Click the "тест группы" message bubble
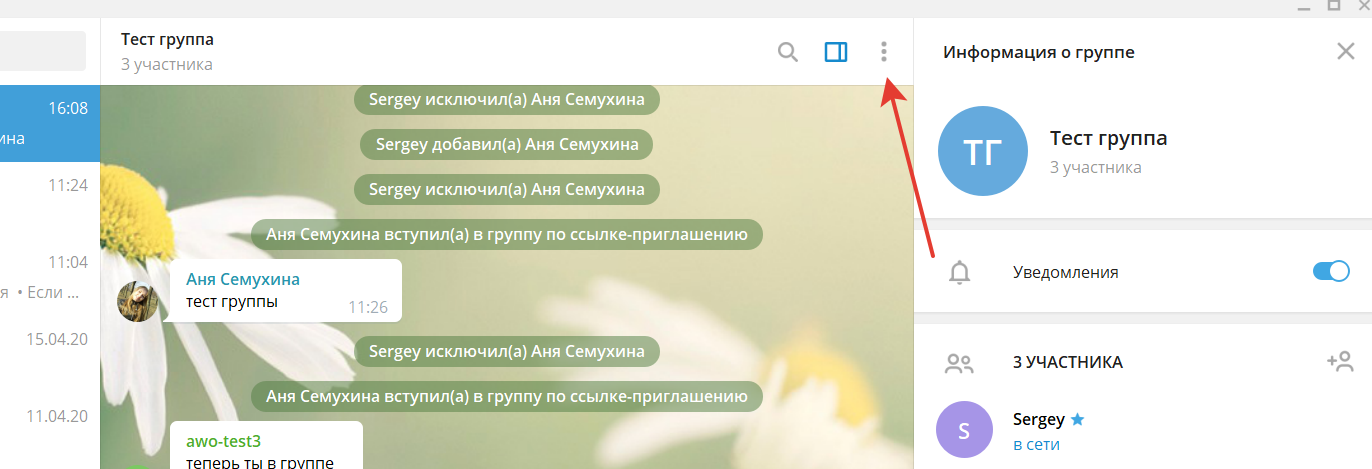The image size is (1372, 469). click(x=284, y=291)
